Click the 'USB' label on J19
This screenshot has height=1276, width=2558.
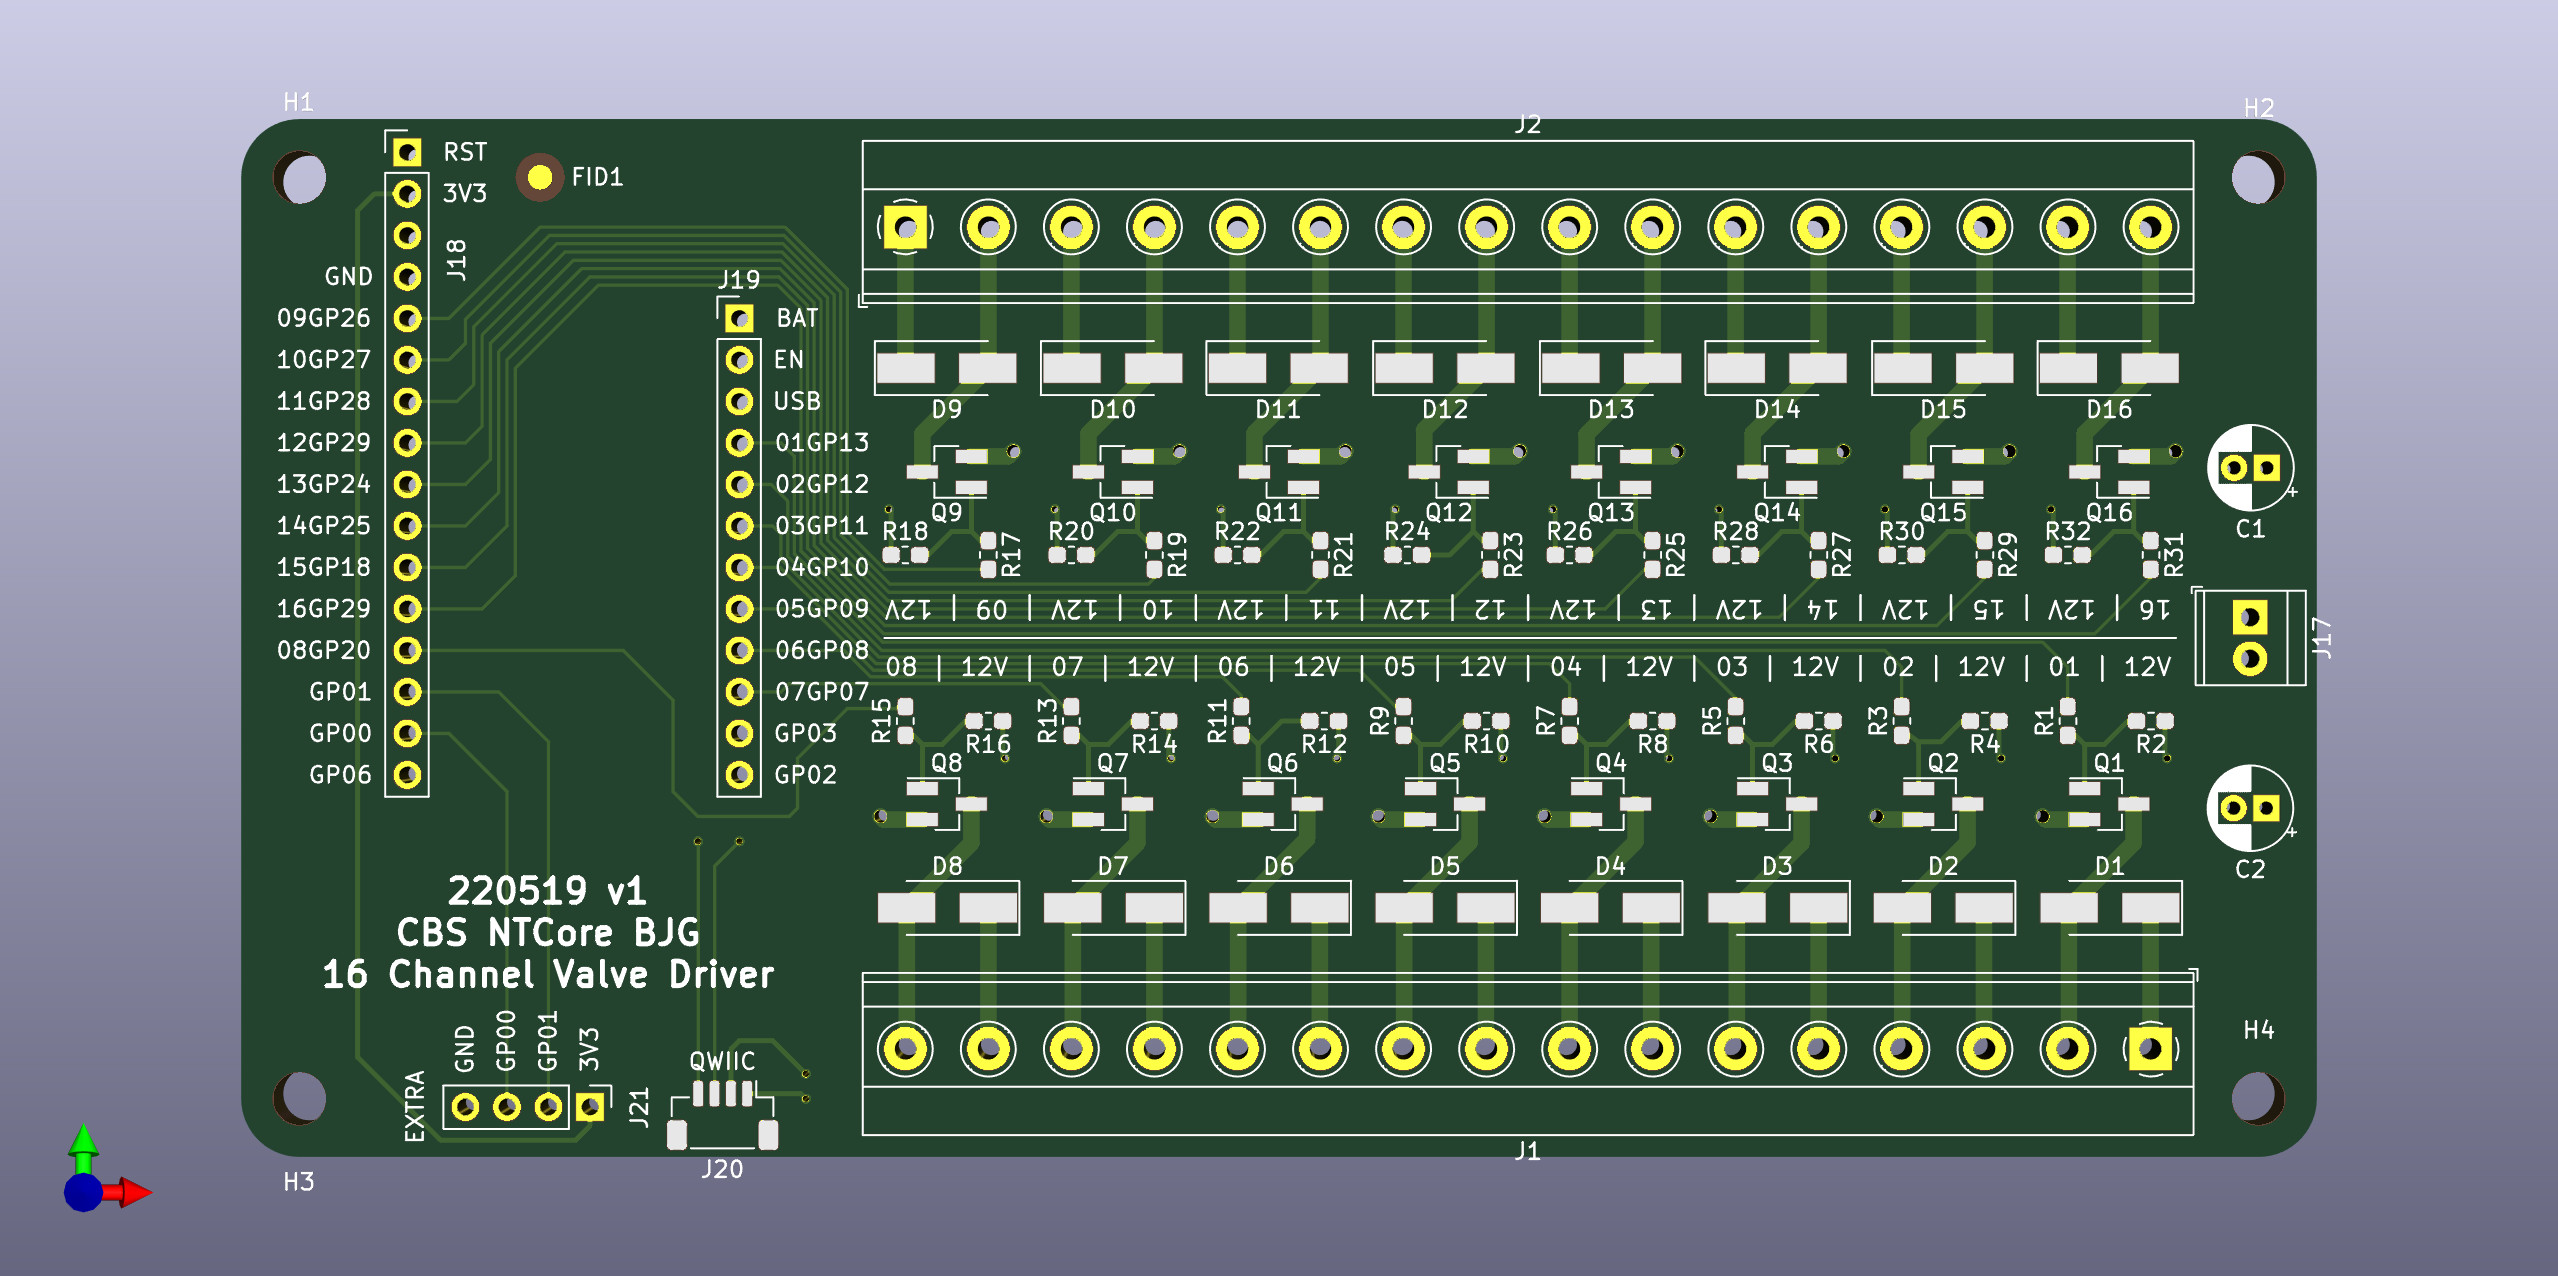pos(797,401)
